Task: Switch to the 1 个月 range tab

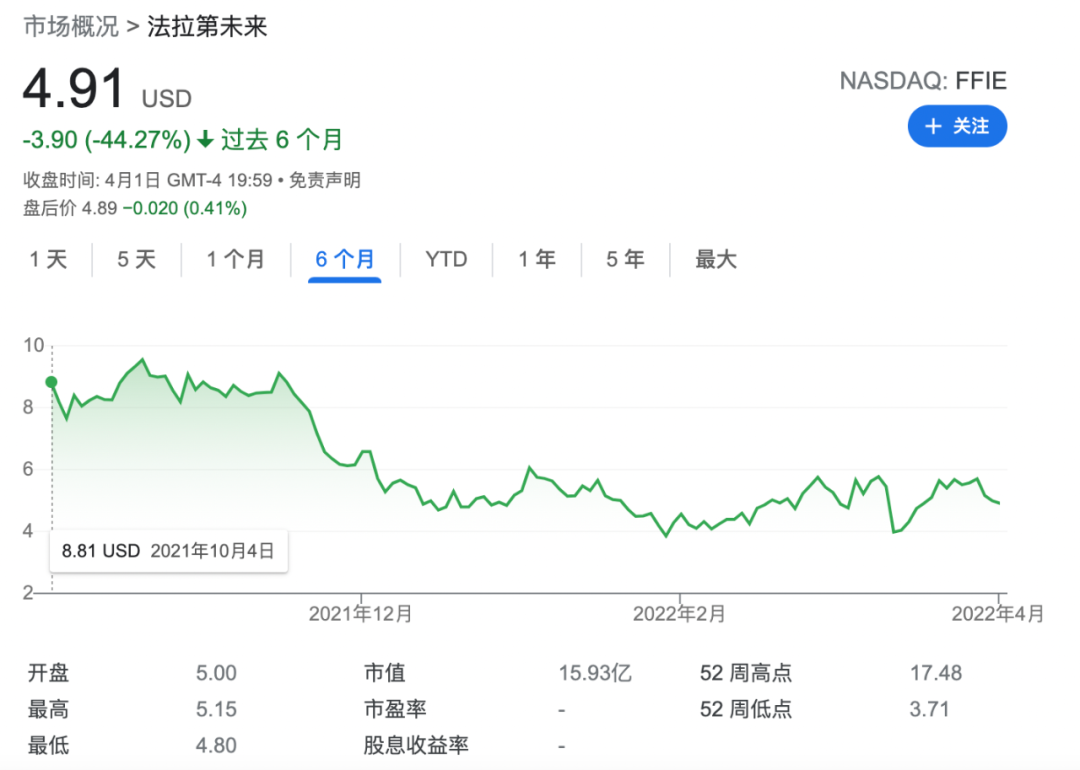Action: (236, 260)
